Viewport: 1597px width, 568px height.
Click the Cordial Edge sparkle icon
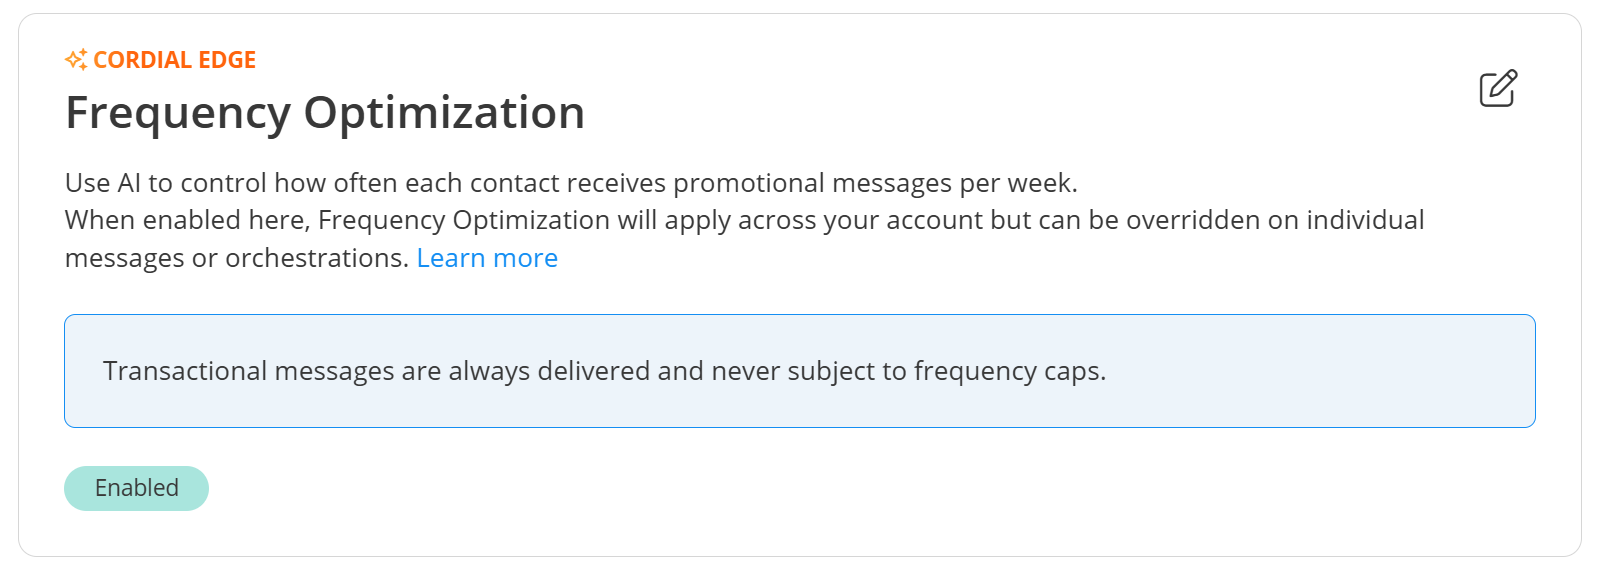click(x=76, y=60)
